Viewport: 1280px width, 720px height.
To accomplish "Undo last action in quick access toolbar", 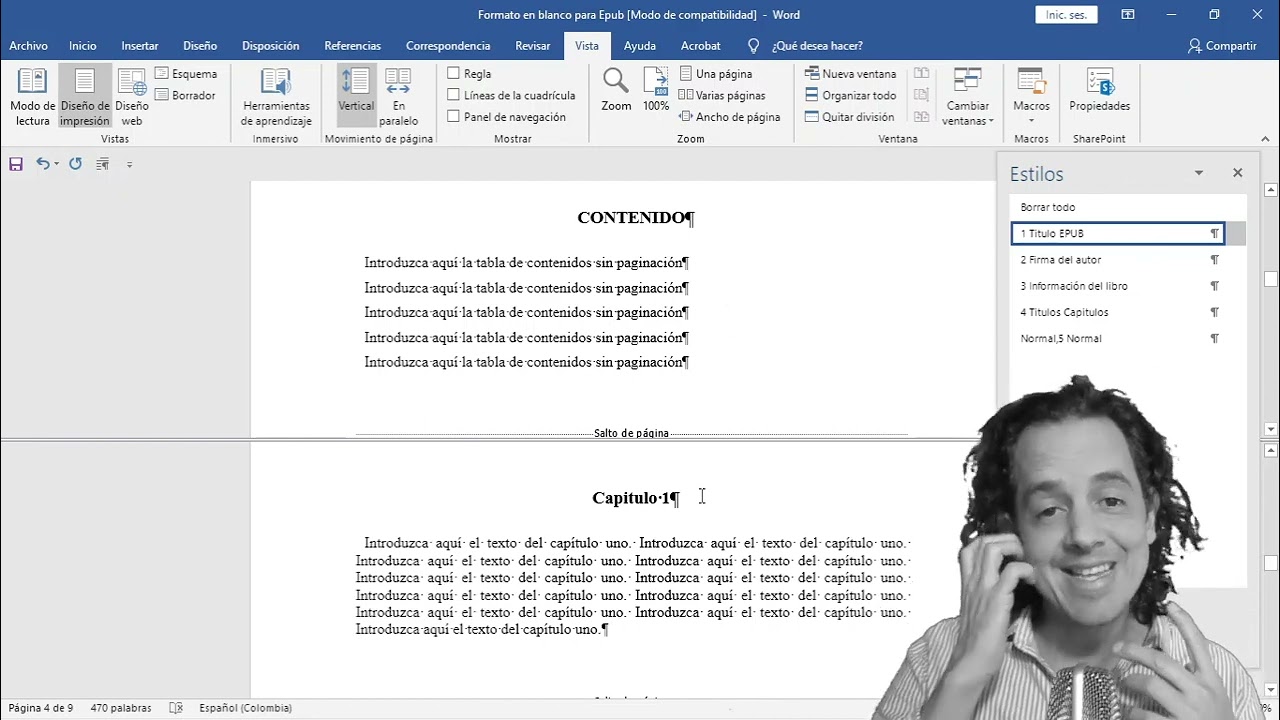I will pos(42,164).
